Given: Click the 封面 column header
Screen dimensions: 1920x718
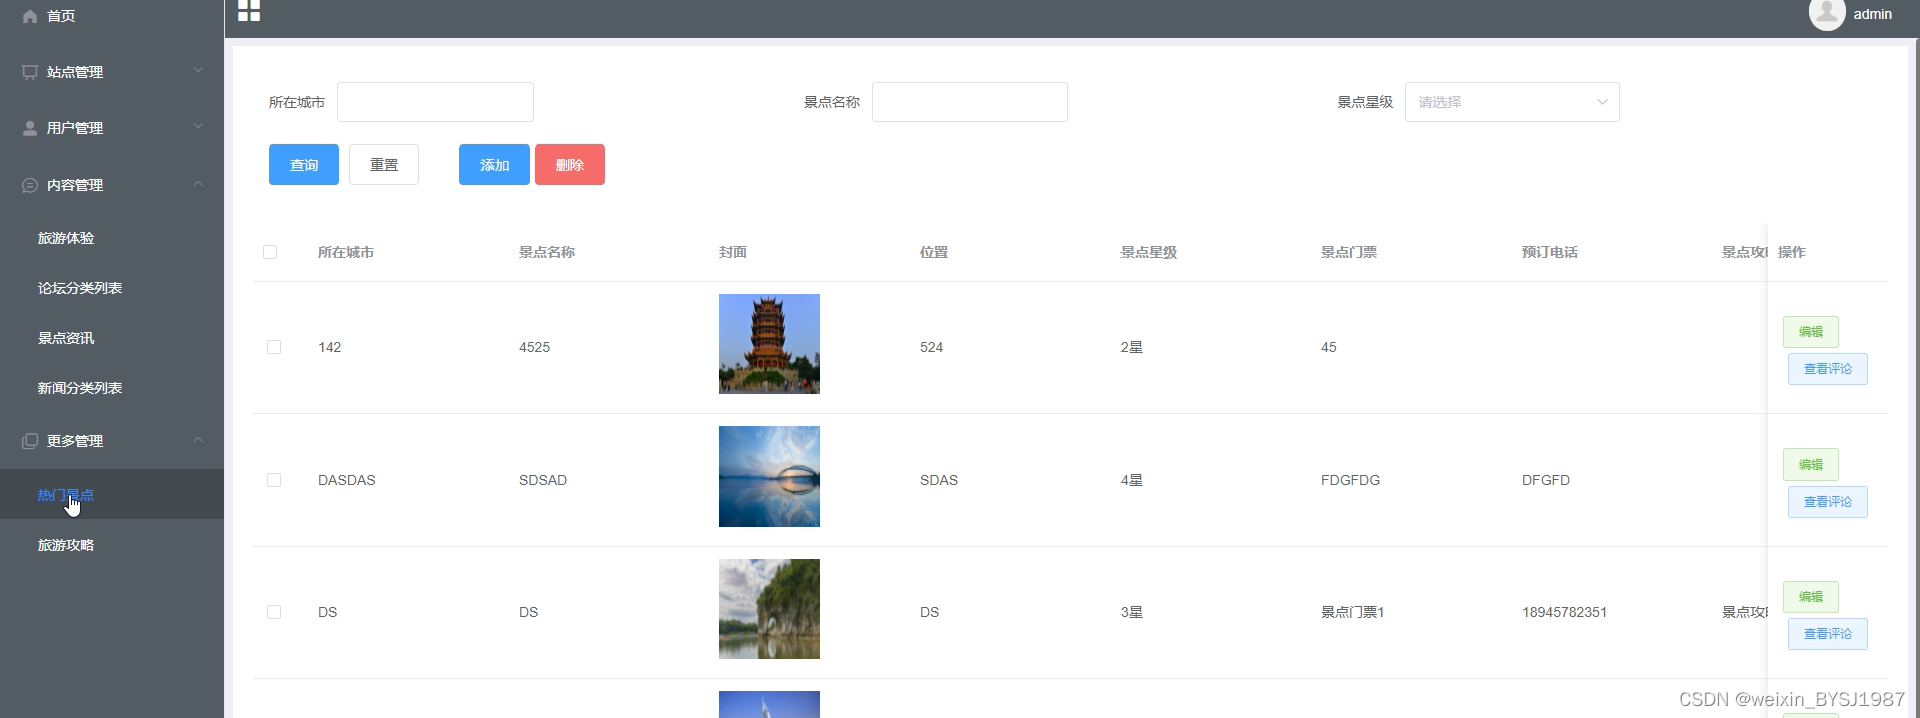Looking at the screenshot, I should pos(733,252).
